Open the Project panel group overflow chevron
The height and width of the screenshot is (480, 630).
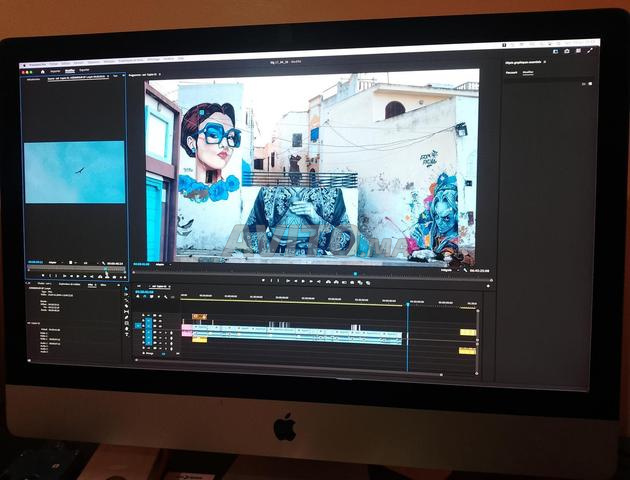click(x=119, y=285)
